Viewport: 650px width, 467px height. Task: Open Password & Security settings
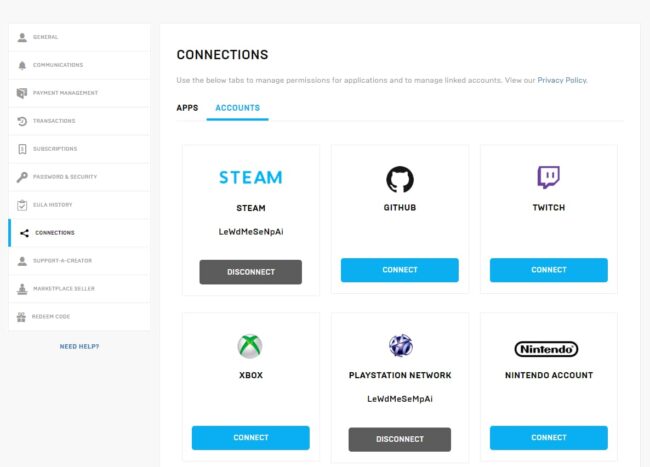click(64, 177)
